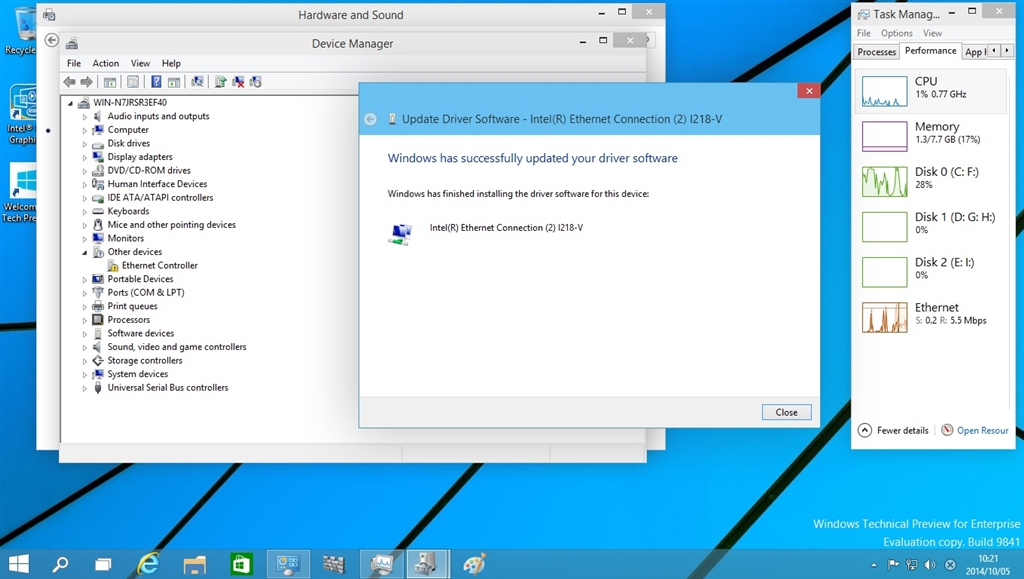Click the Back arrow in Device Manager toolbar
Image resolution: width=1024 pixels, height=579 pixels.
69,82
